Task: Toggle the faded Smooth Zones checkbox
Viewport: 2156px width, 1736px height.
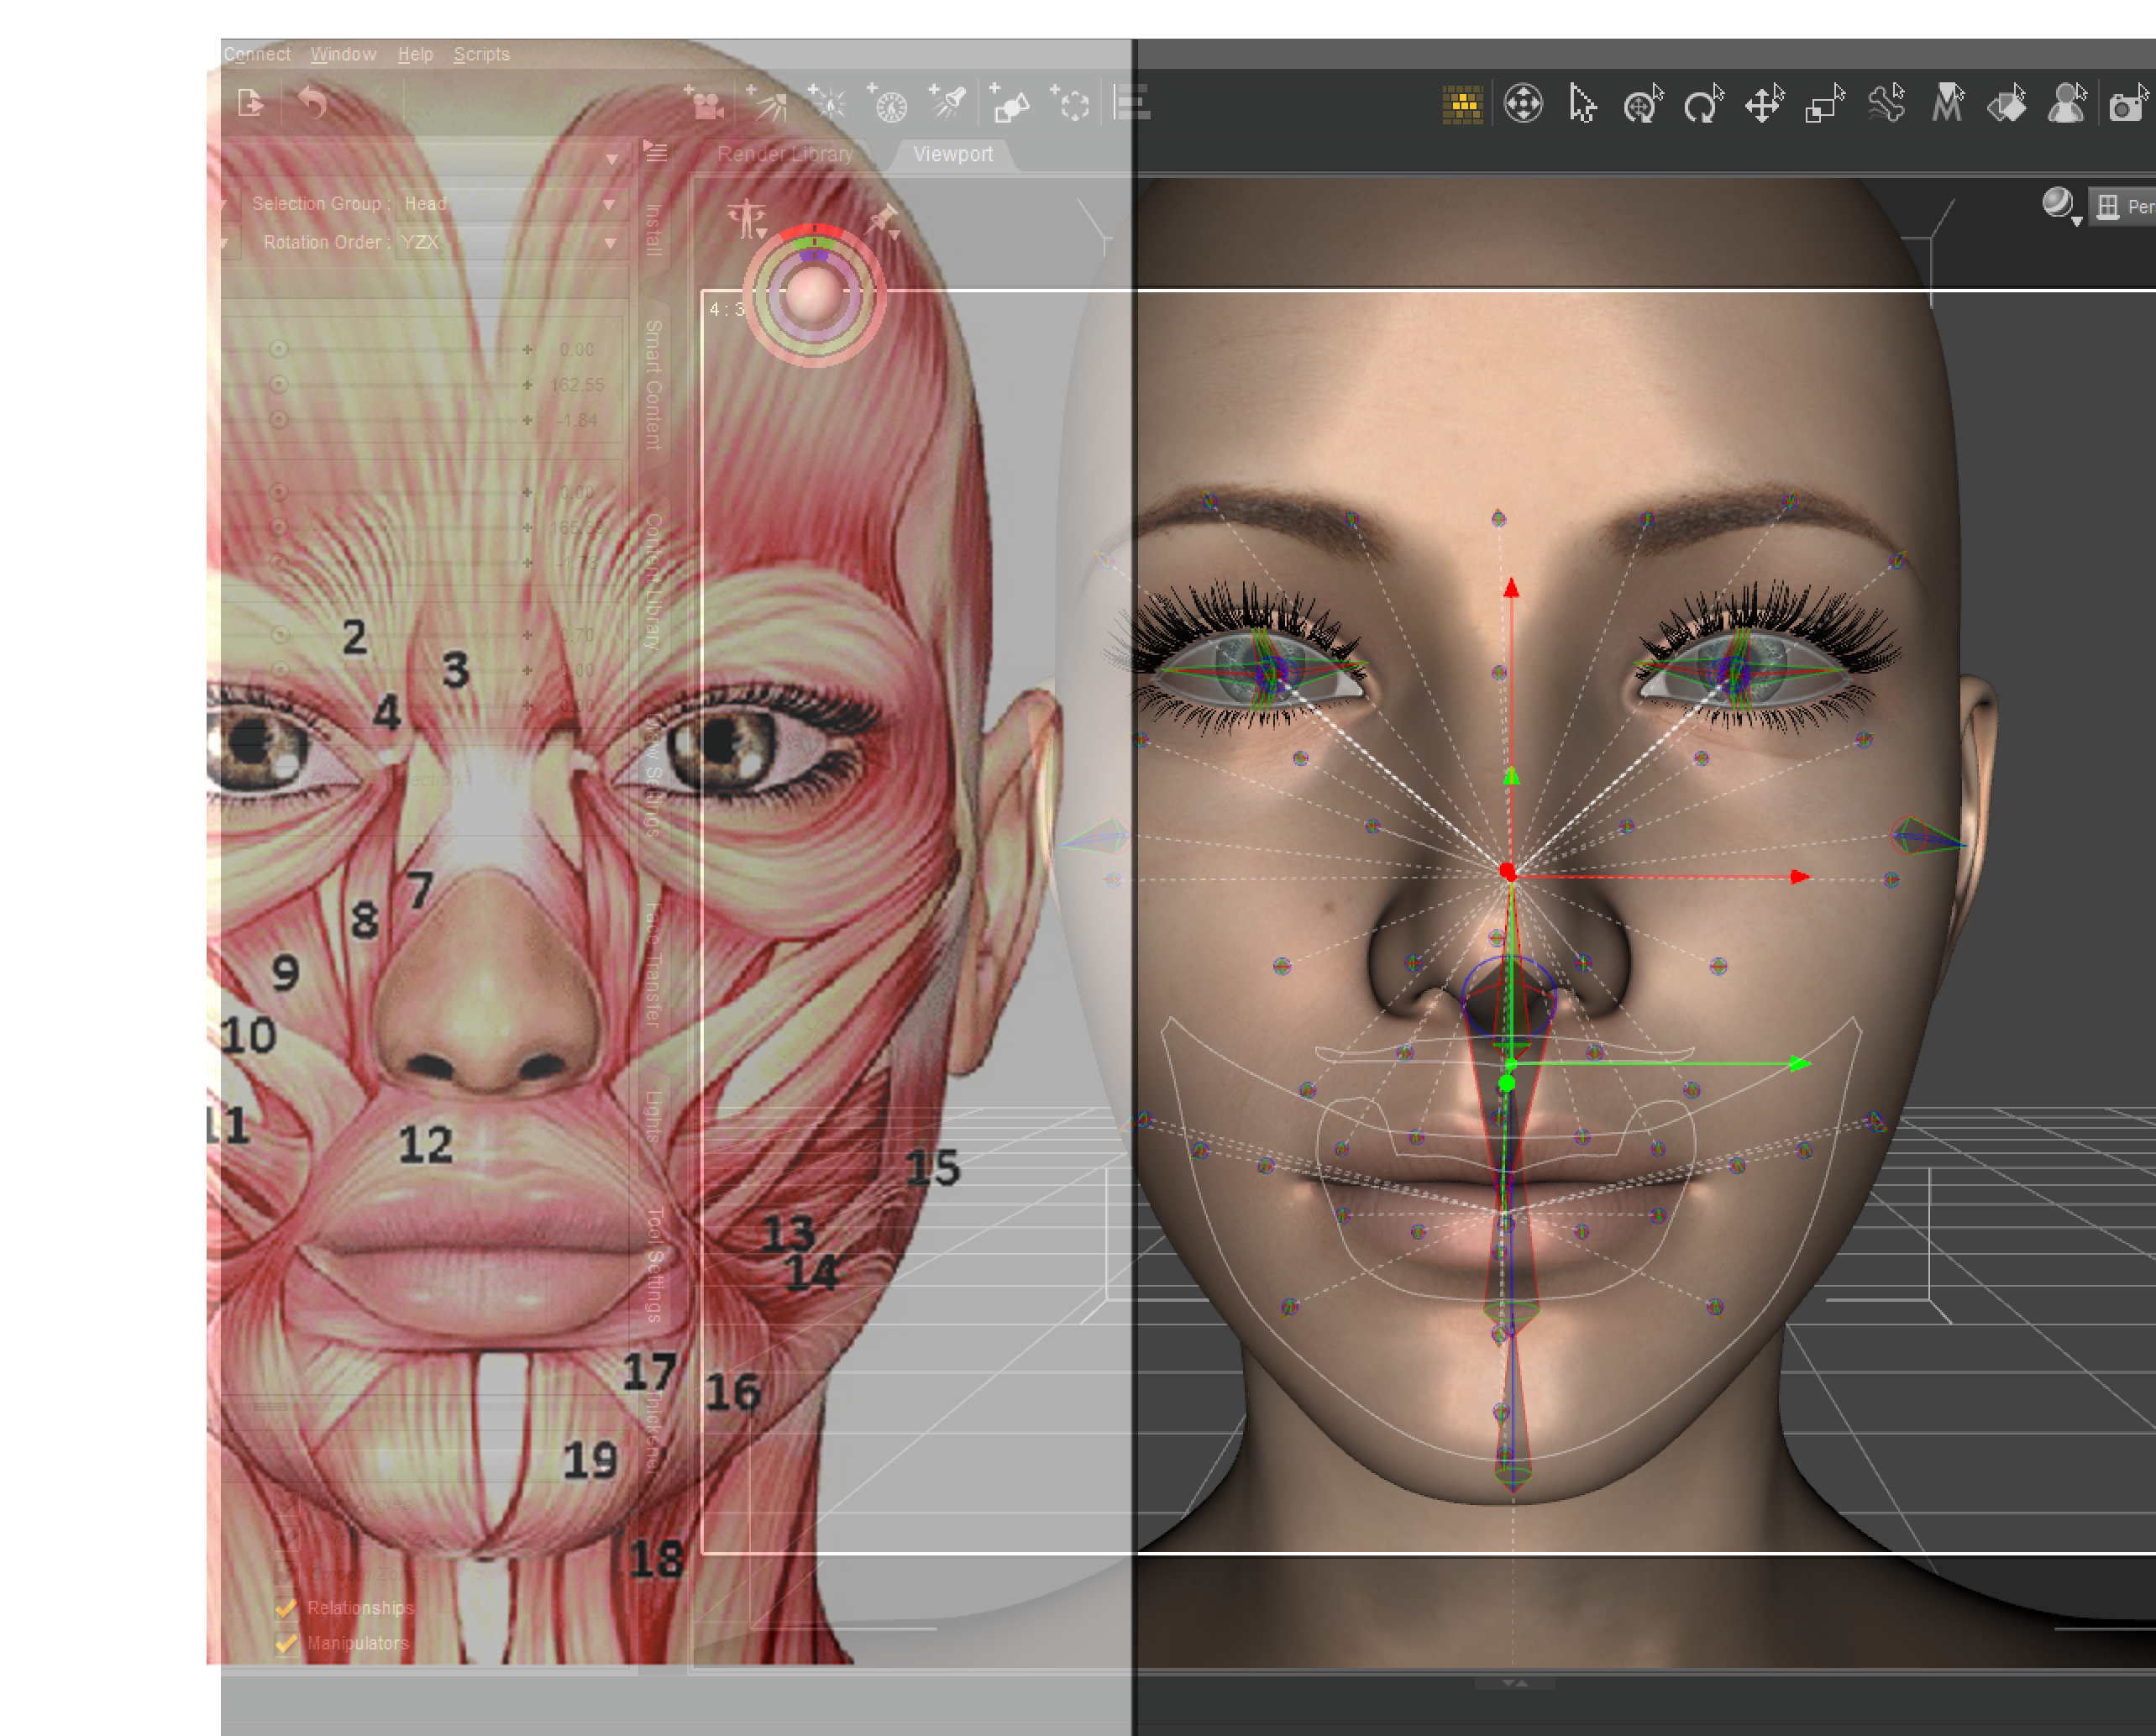Action: [286, 1573]
